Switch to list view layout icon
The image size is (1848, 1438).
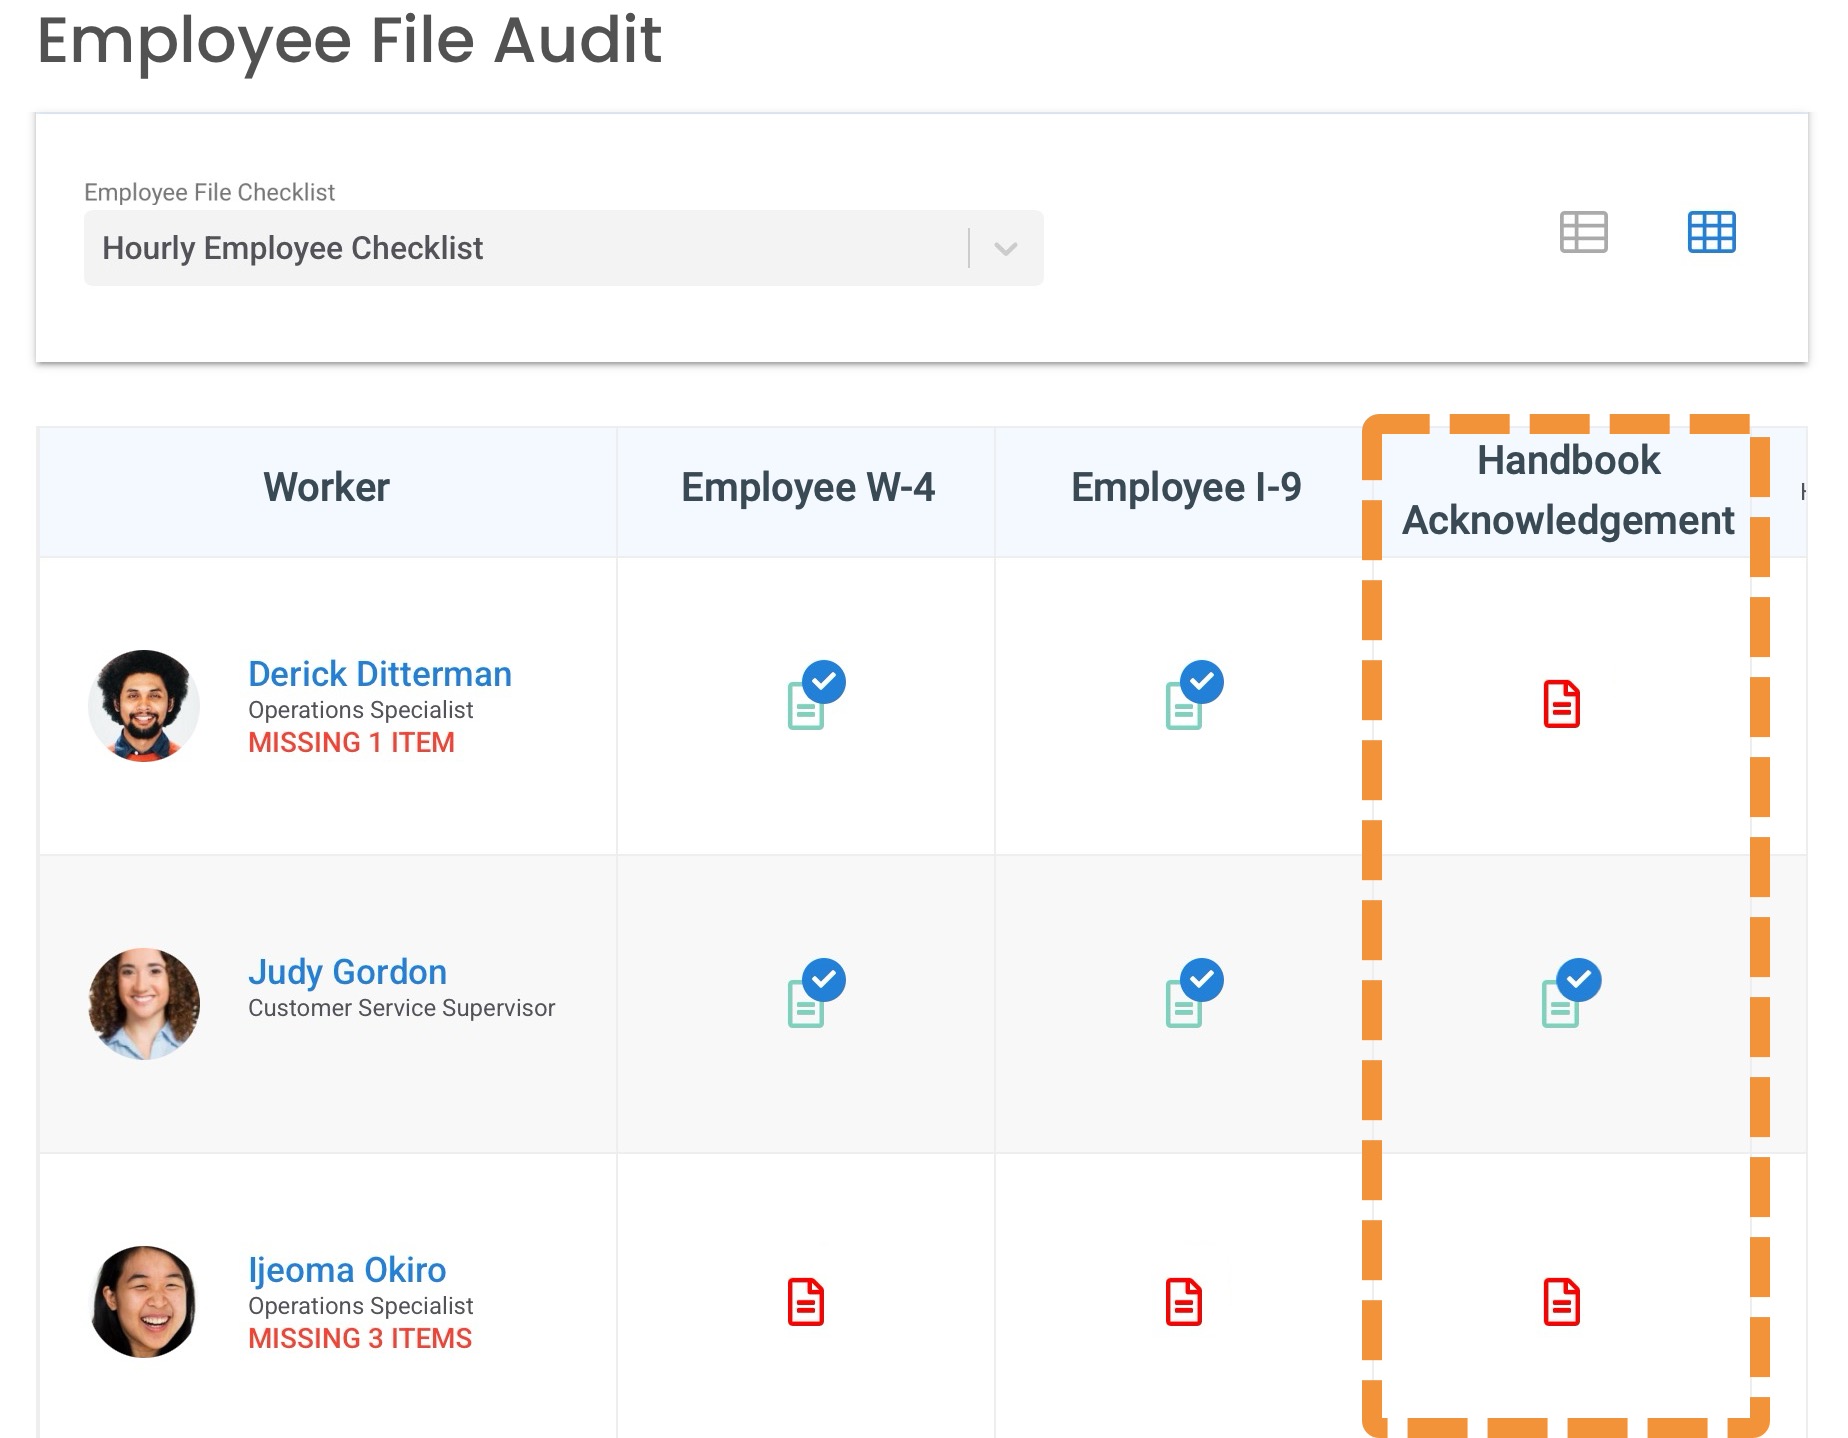(x=1583, y=232)
